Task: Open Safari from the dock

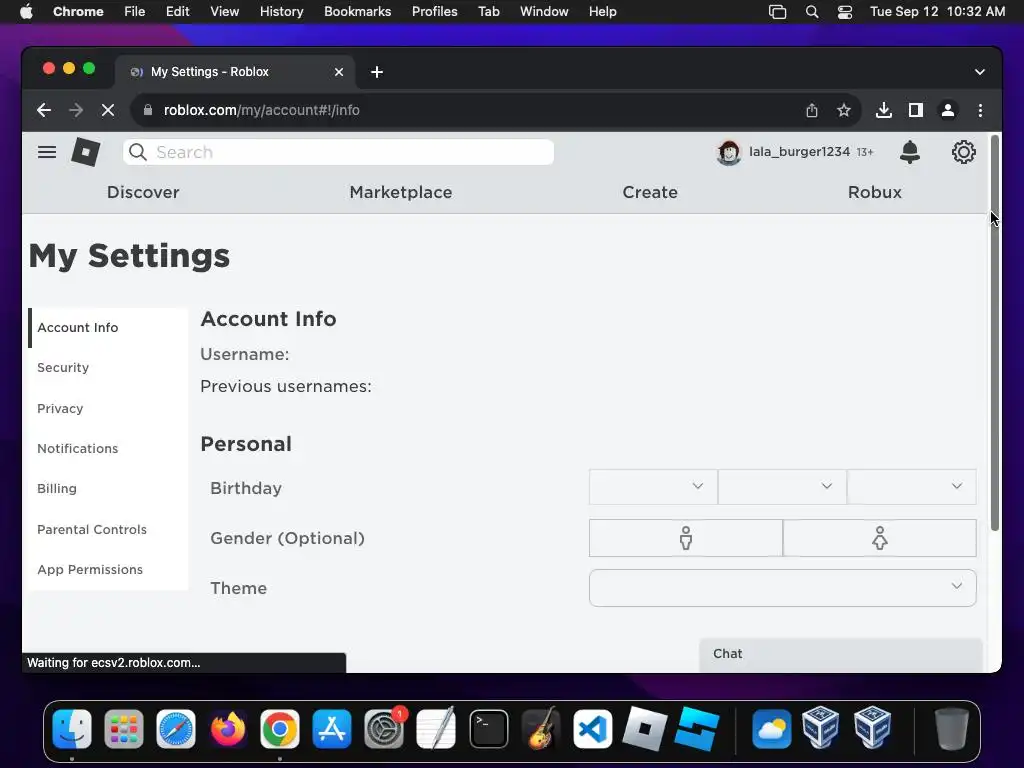Action: pos(176,729)
